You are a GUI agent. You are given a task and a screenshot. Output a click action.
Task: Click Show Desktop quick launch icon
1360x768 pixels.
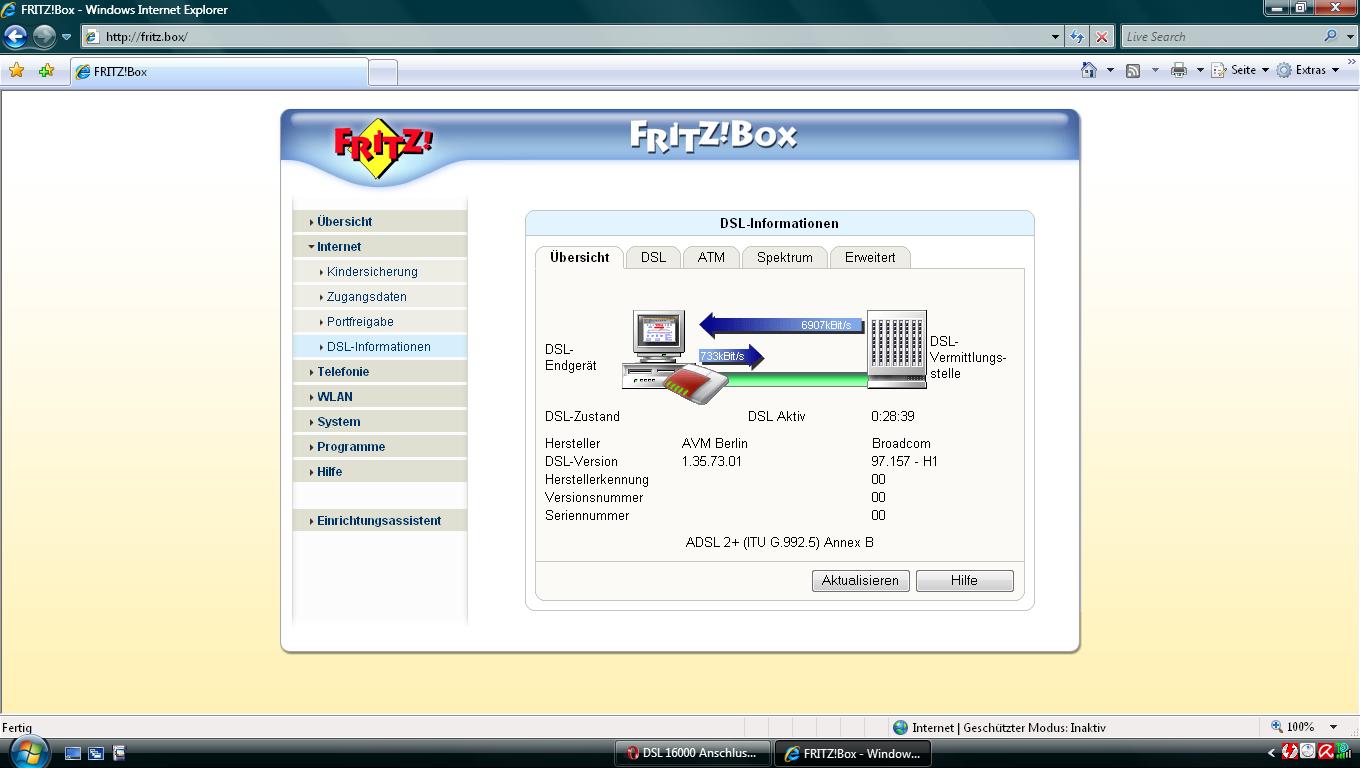pos(73,753)
